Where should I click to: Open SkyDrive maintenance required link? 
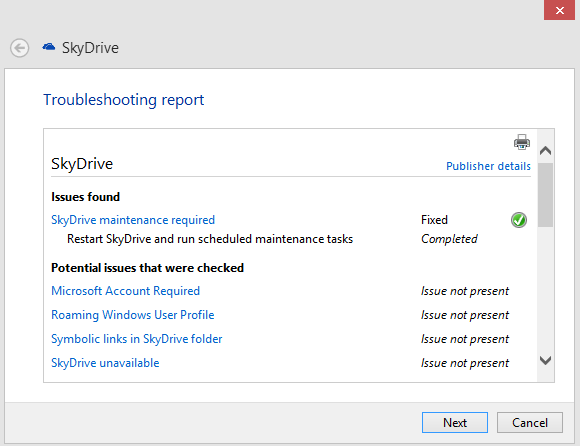pyautogui.click(x=133, y=220)
